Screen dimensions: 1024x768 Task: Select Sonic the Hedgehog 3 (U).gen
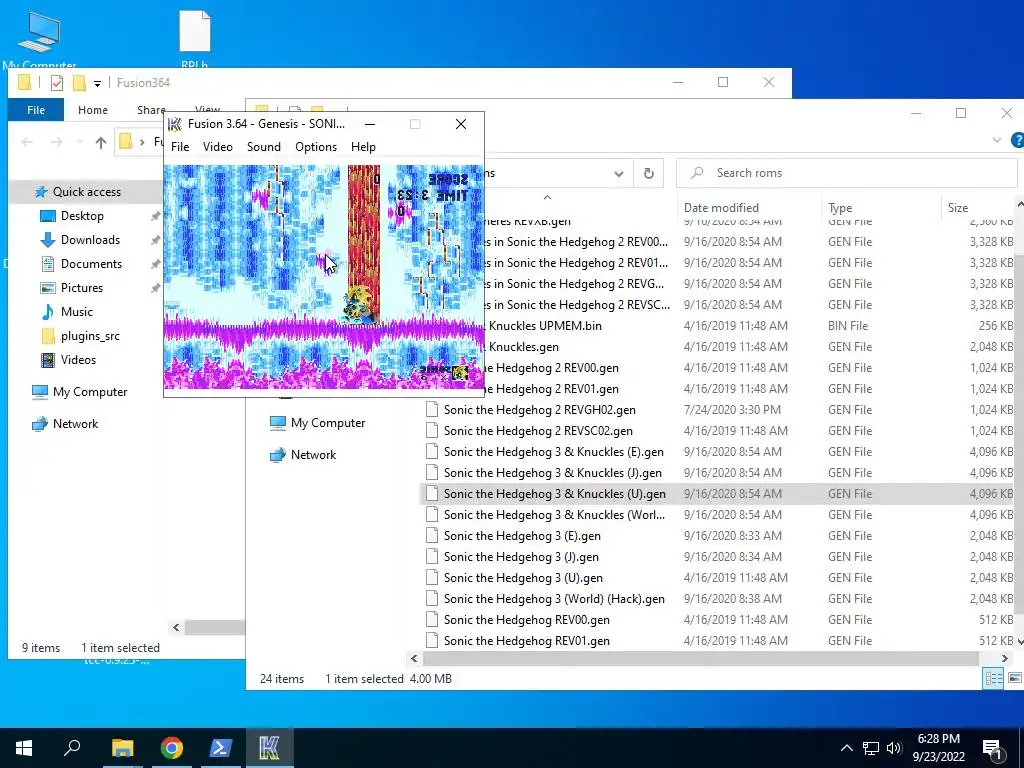click(x=718, y=578)
